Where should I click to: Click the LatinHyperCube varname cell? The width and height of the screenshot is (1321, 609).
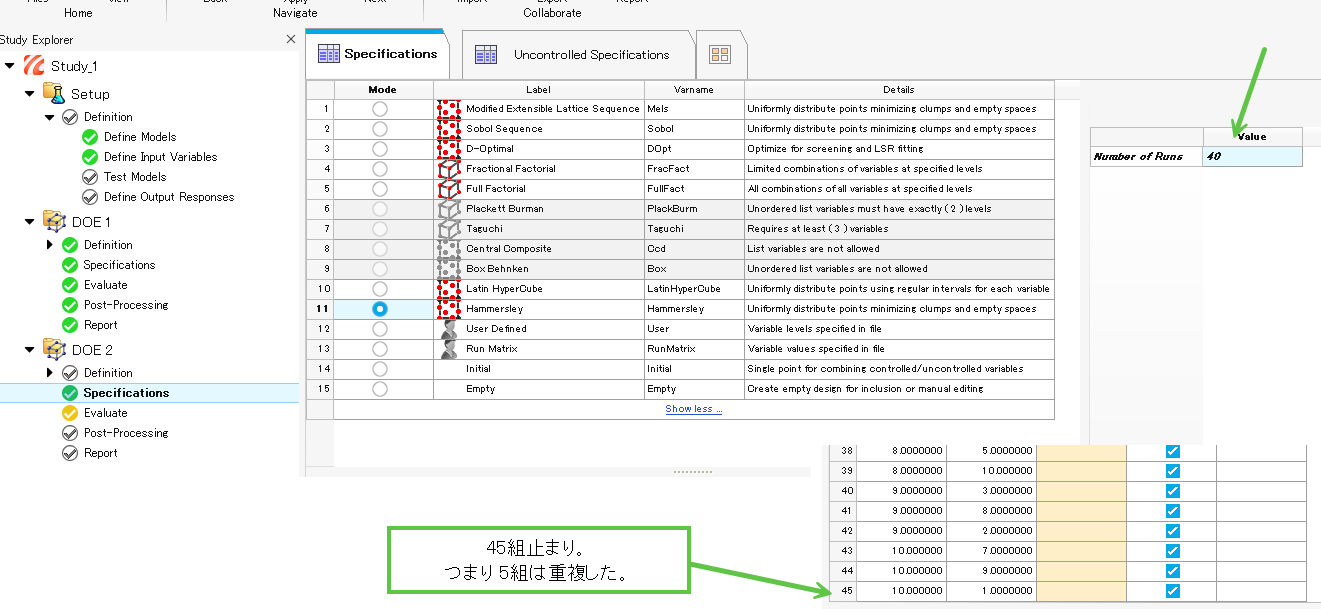(x=694, y=289)
